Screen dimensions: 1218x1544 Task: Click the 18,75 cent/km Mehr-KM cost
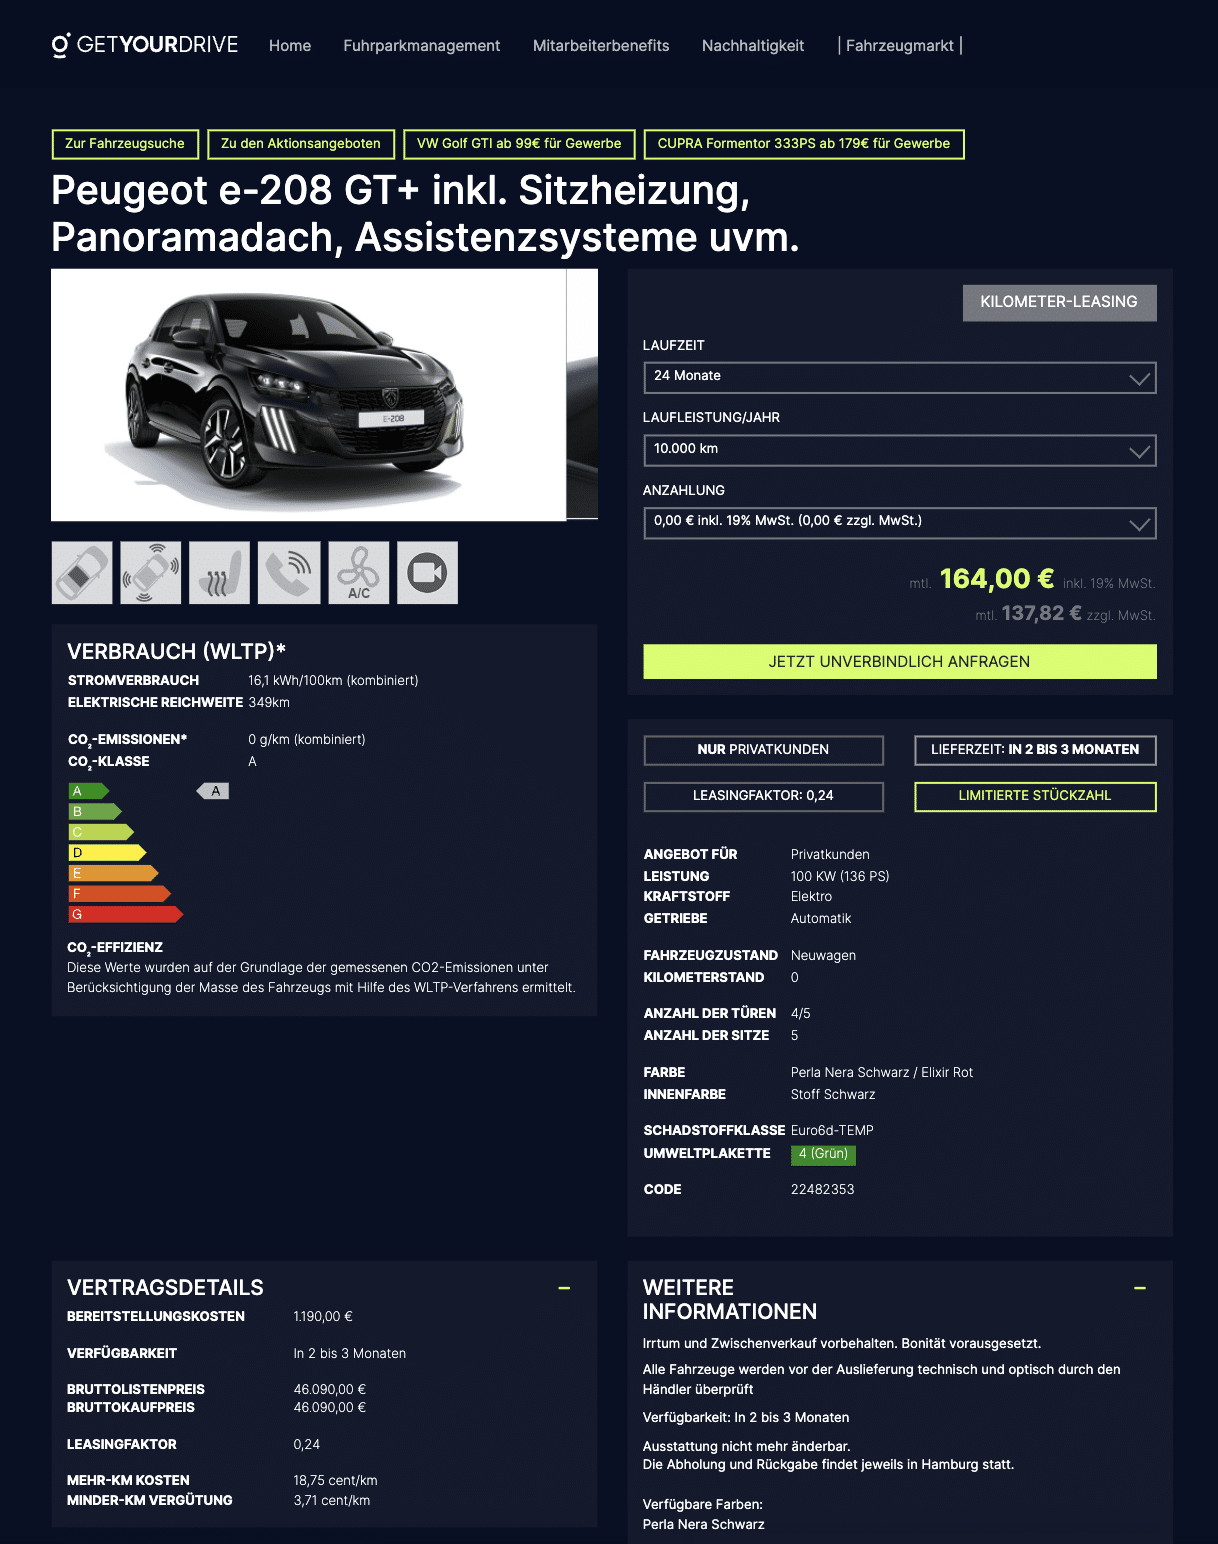pyautogui.click(x=336, y=1481)
